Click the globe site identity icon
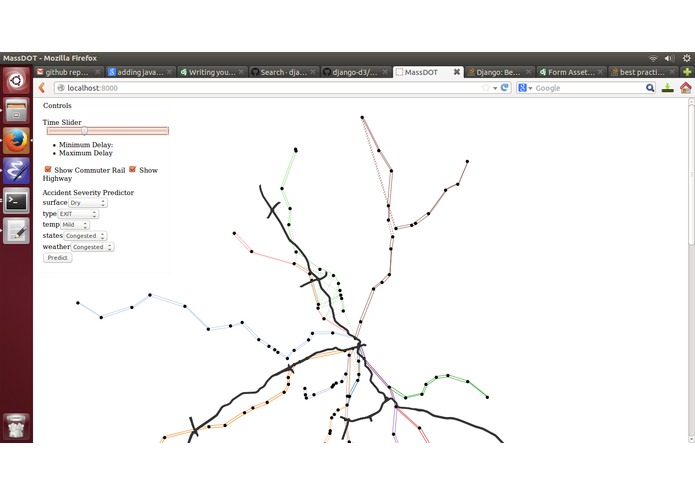Screen dimensions: 695x494 coord(61,88)
